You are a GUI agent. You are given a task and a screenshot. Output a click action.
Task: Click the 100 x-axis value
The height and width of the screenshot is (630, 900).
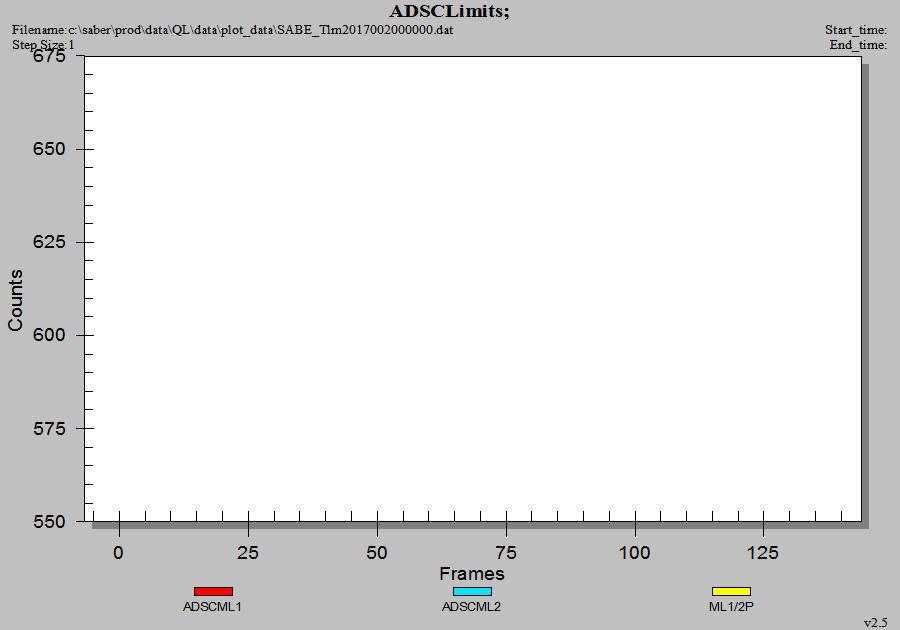634,553
